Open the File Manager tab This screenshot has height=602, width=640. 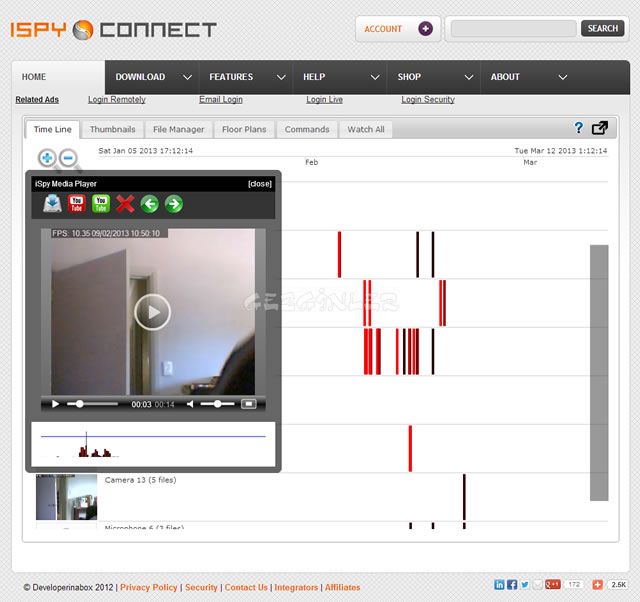click(x=179, y=129)
